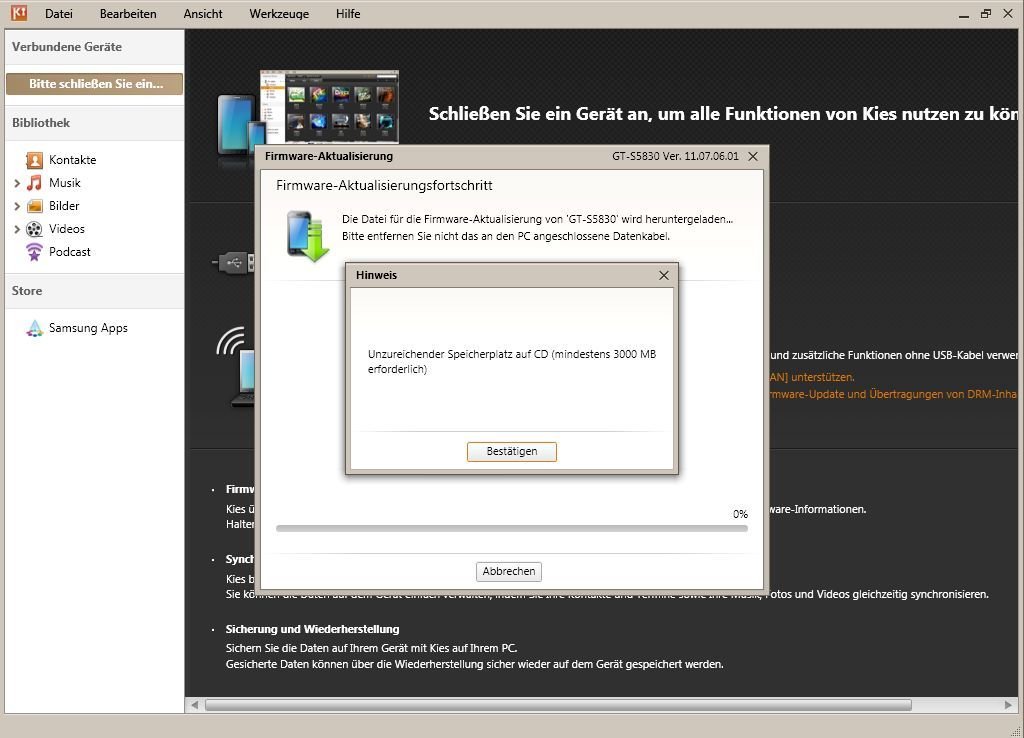This screenshot has width=1024, height=738.
Task: Click the Kies logo icon in title bar
Action: tap(19, 12)
